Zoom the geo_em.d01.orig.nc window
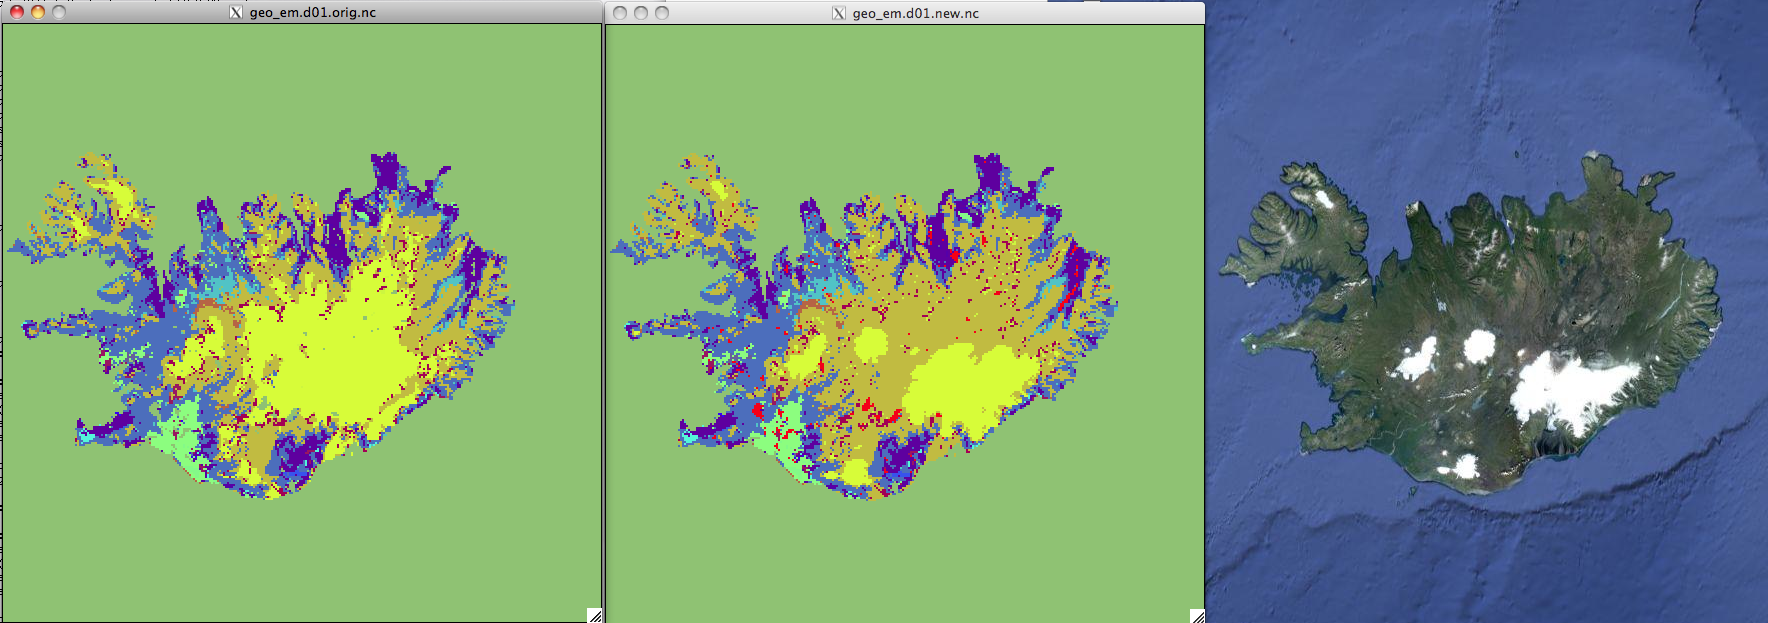 [x=59, y=12]
